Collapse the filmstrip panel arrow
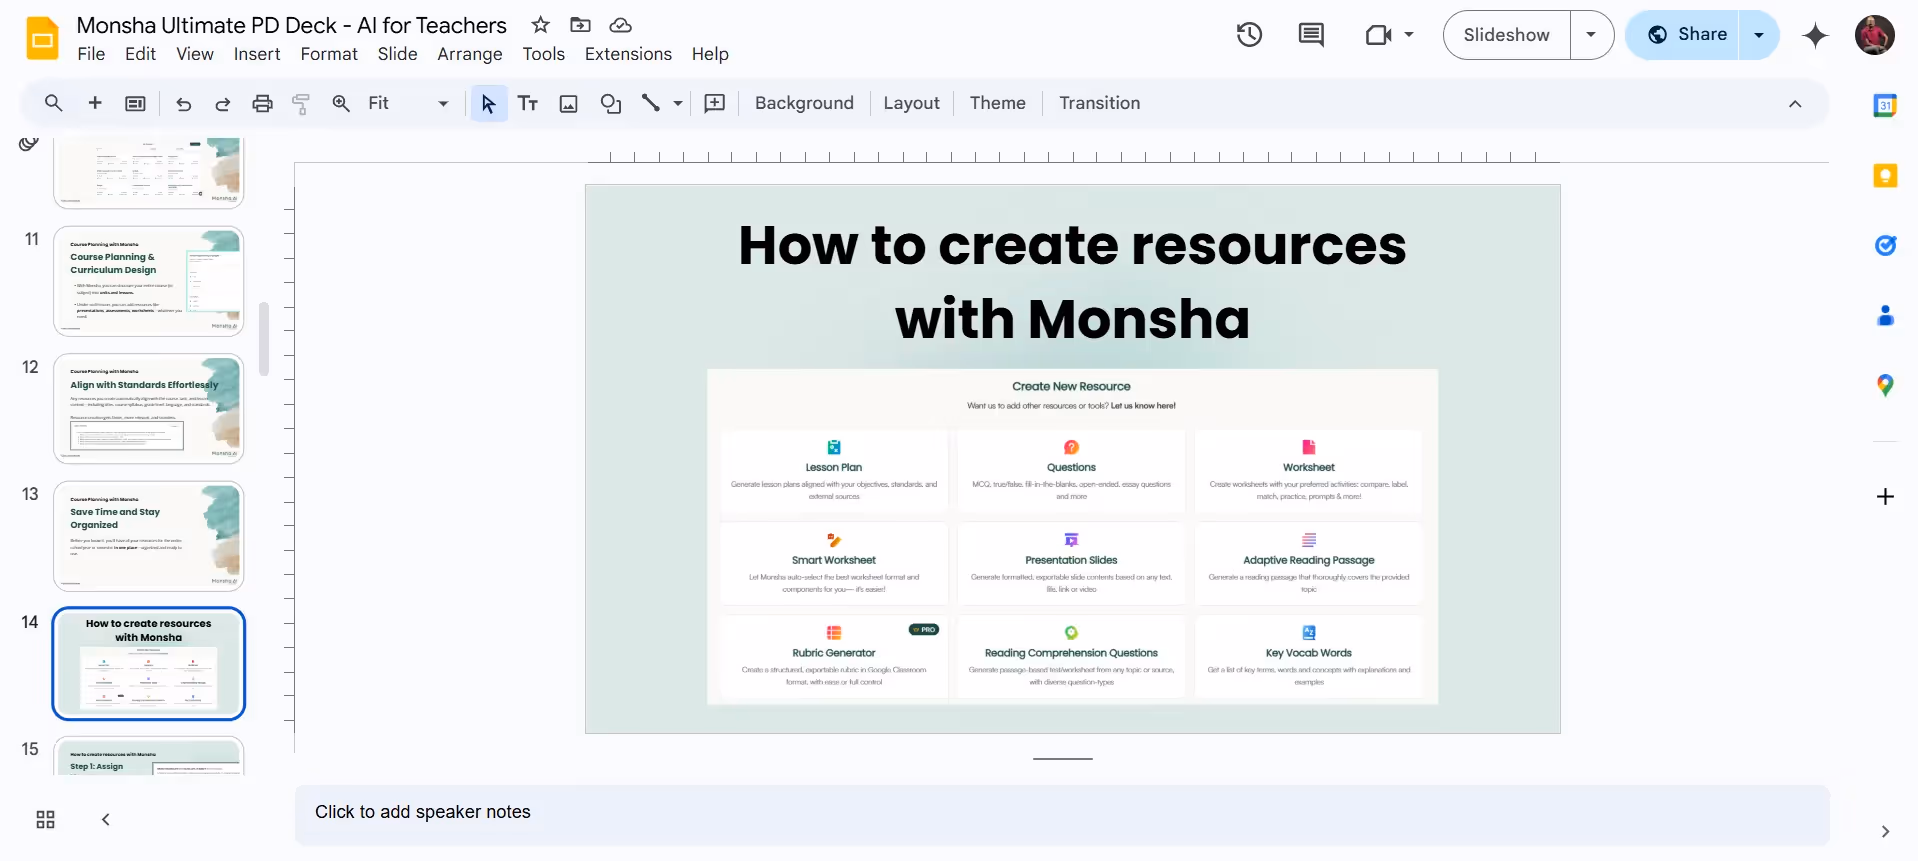 105,820
